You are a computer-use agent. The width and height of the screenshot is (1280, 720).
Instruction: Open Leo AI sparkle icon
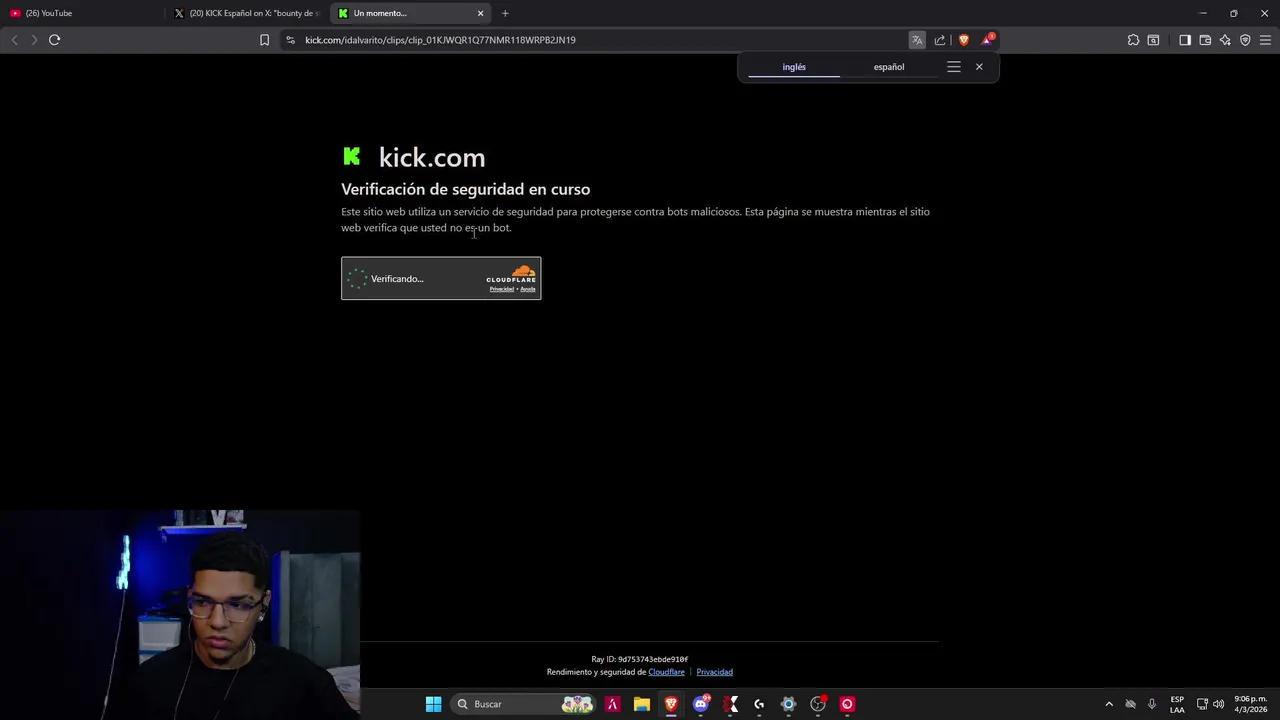(1225, 40)
